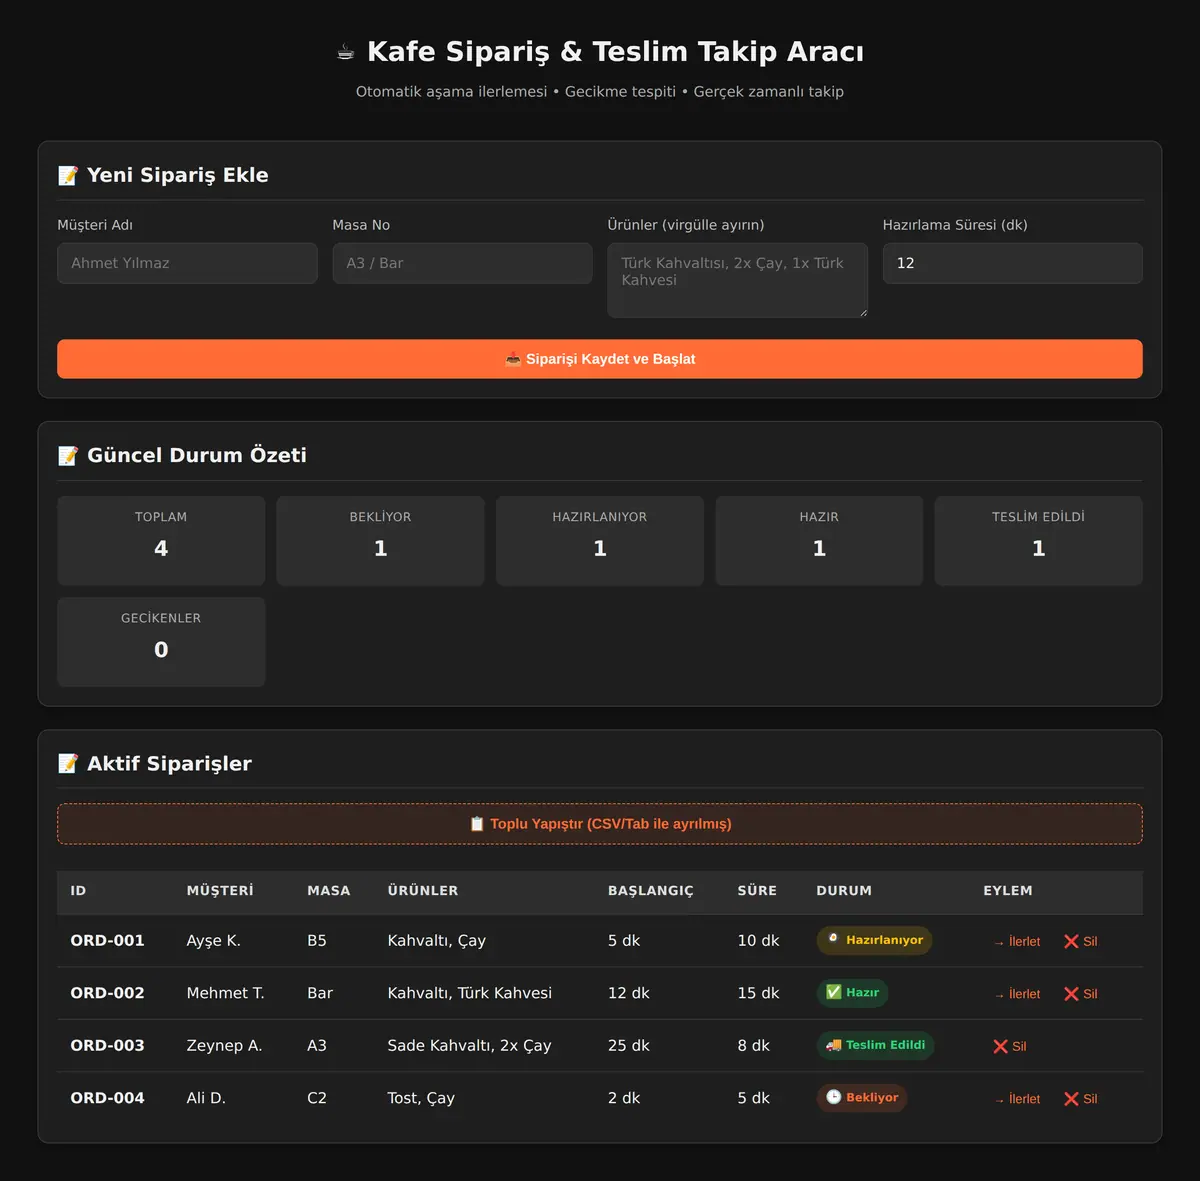Click the Kahvaltı, Türk Kahvesi cell
1200x1181 pixels.
pyautogui.click(x=469, y=993)
